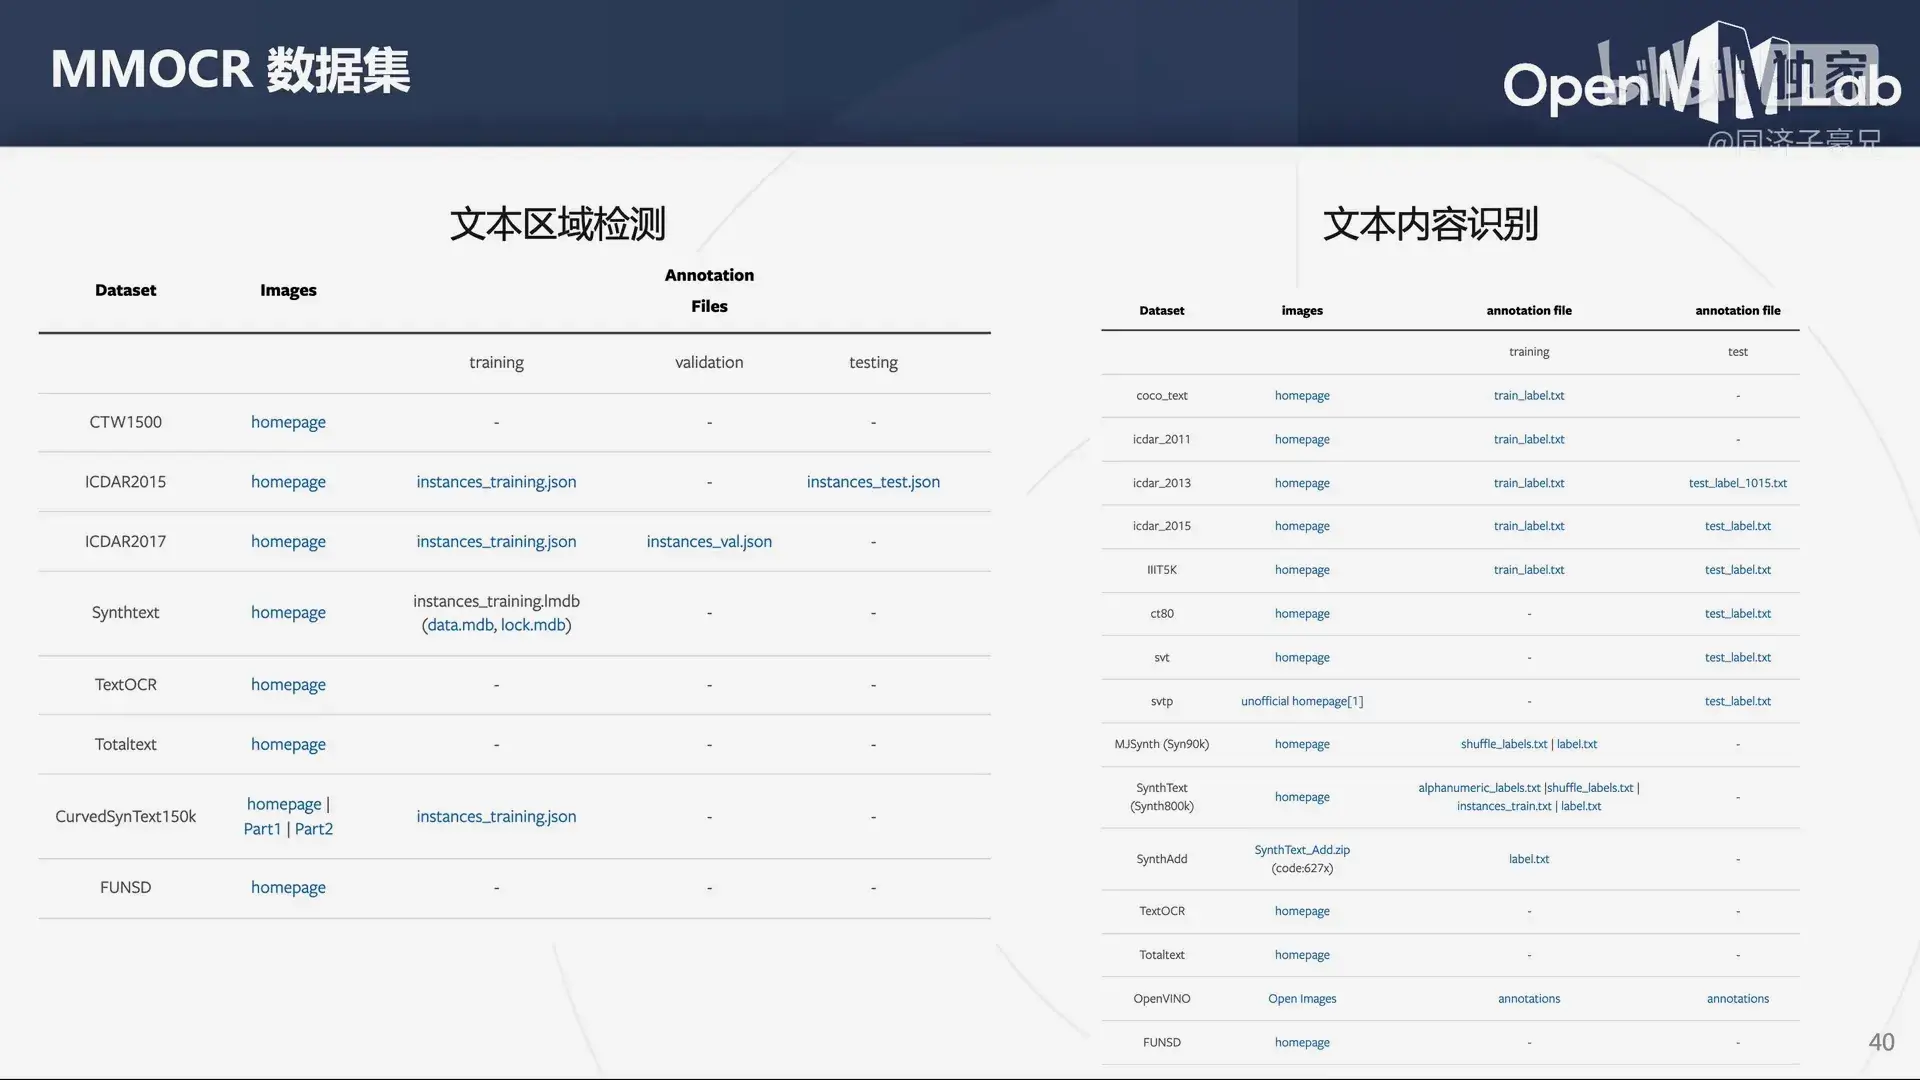Click the testing sub-header
Image resolution: width=1920 pixels, height=1080 pixels.
873,363
